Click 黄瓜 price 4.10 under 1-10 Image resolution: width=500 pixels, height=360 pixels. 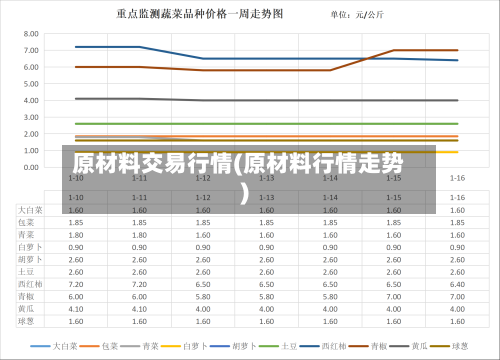76,309
